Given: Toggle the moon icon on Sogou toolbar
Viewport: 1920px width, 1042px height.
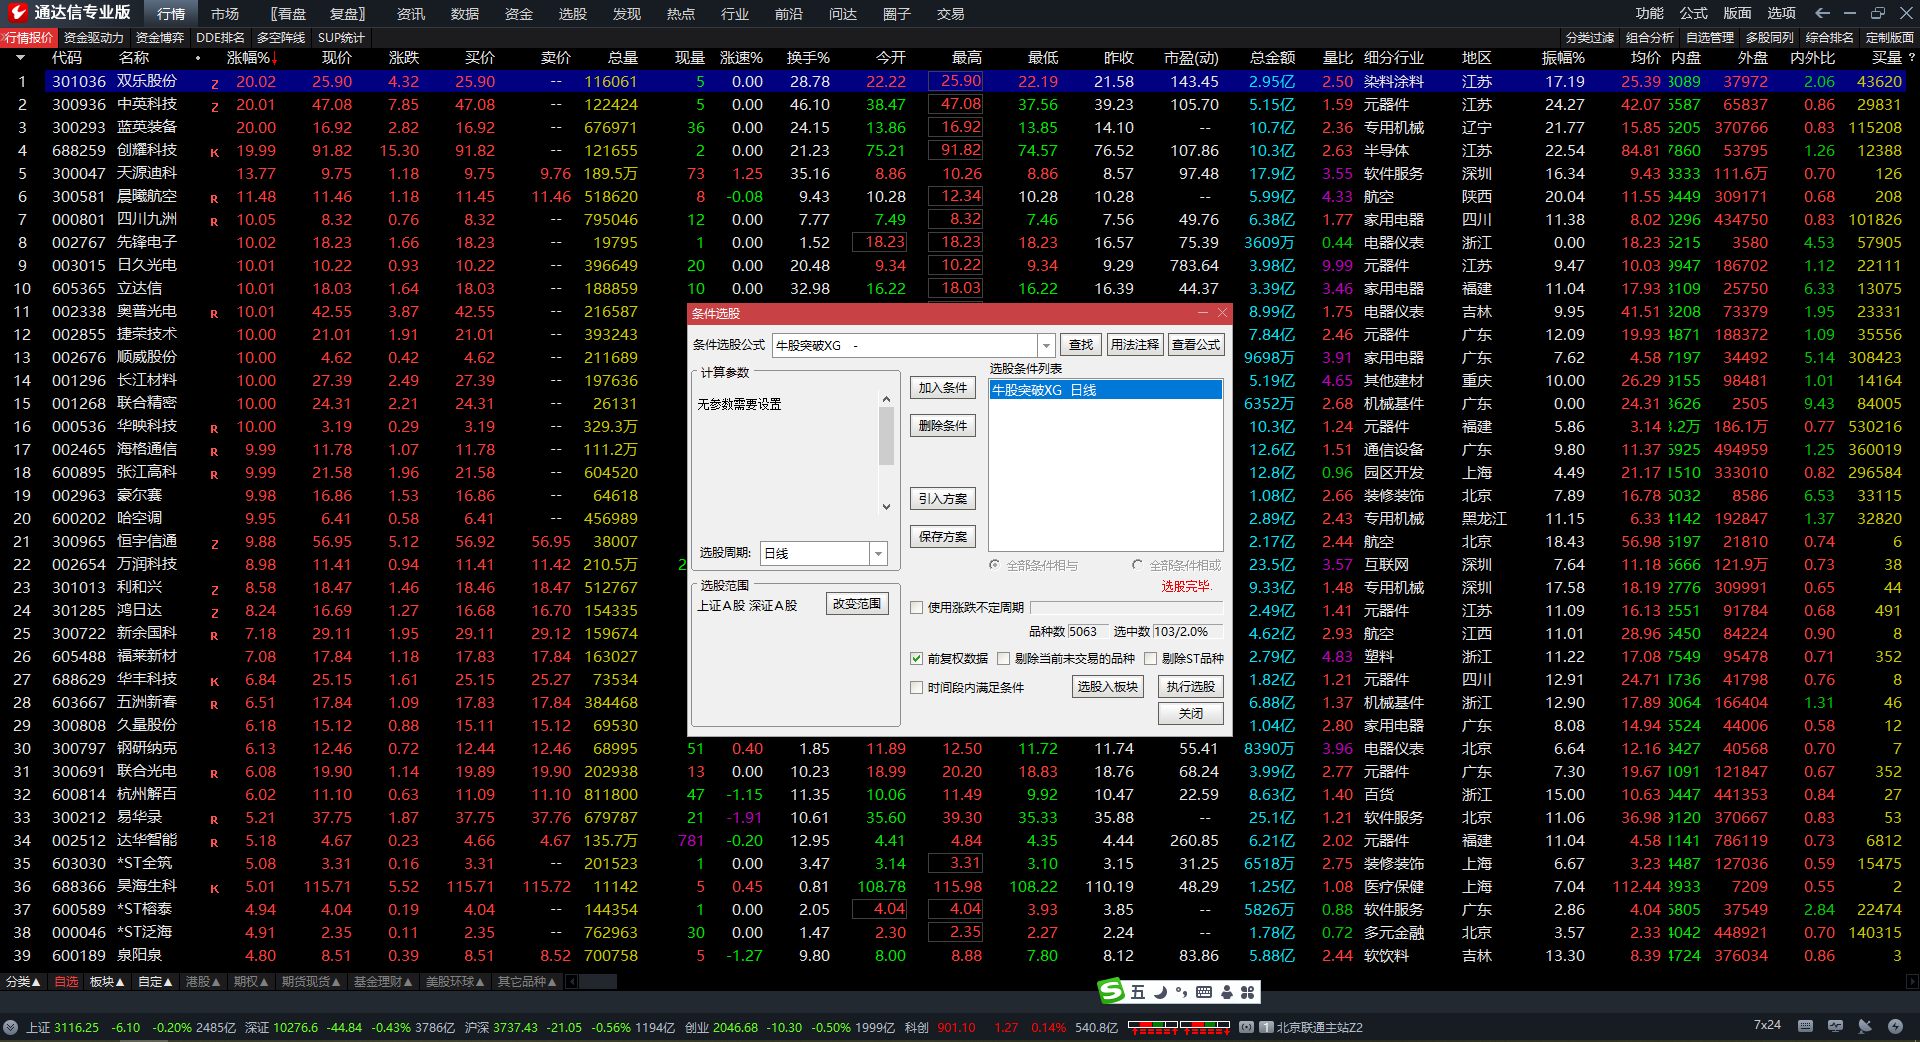Looking at the screenshot, I should [x=1160, y=992].
